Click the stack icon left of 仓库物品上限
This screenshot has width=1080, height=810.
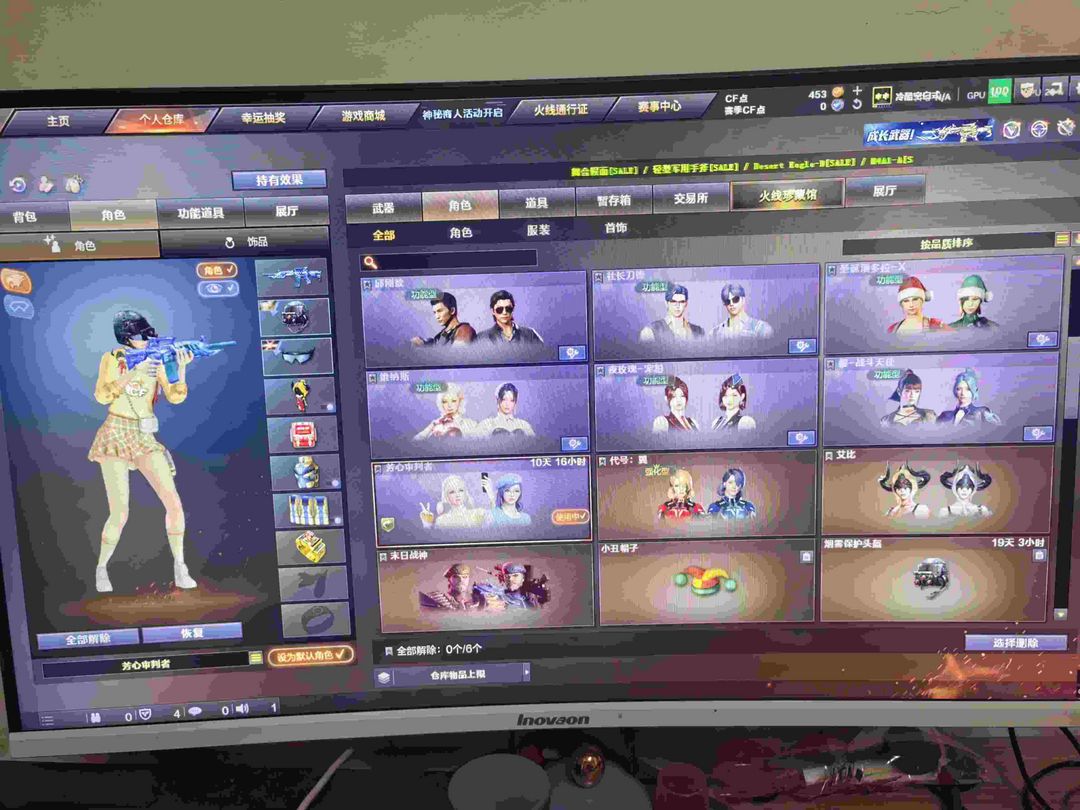point(384,677)
